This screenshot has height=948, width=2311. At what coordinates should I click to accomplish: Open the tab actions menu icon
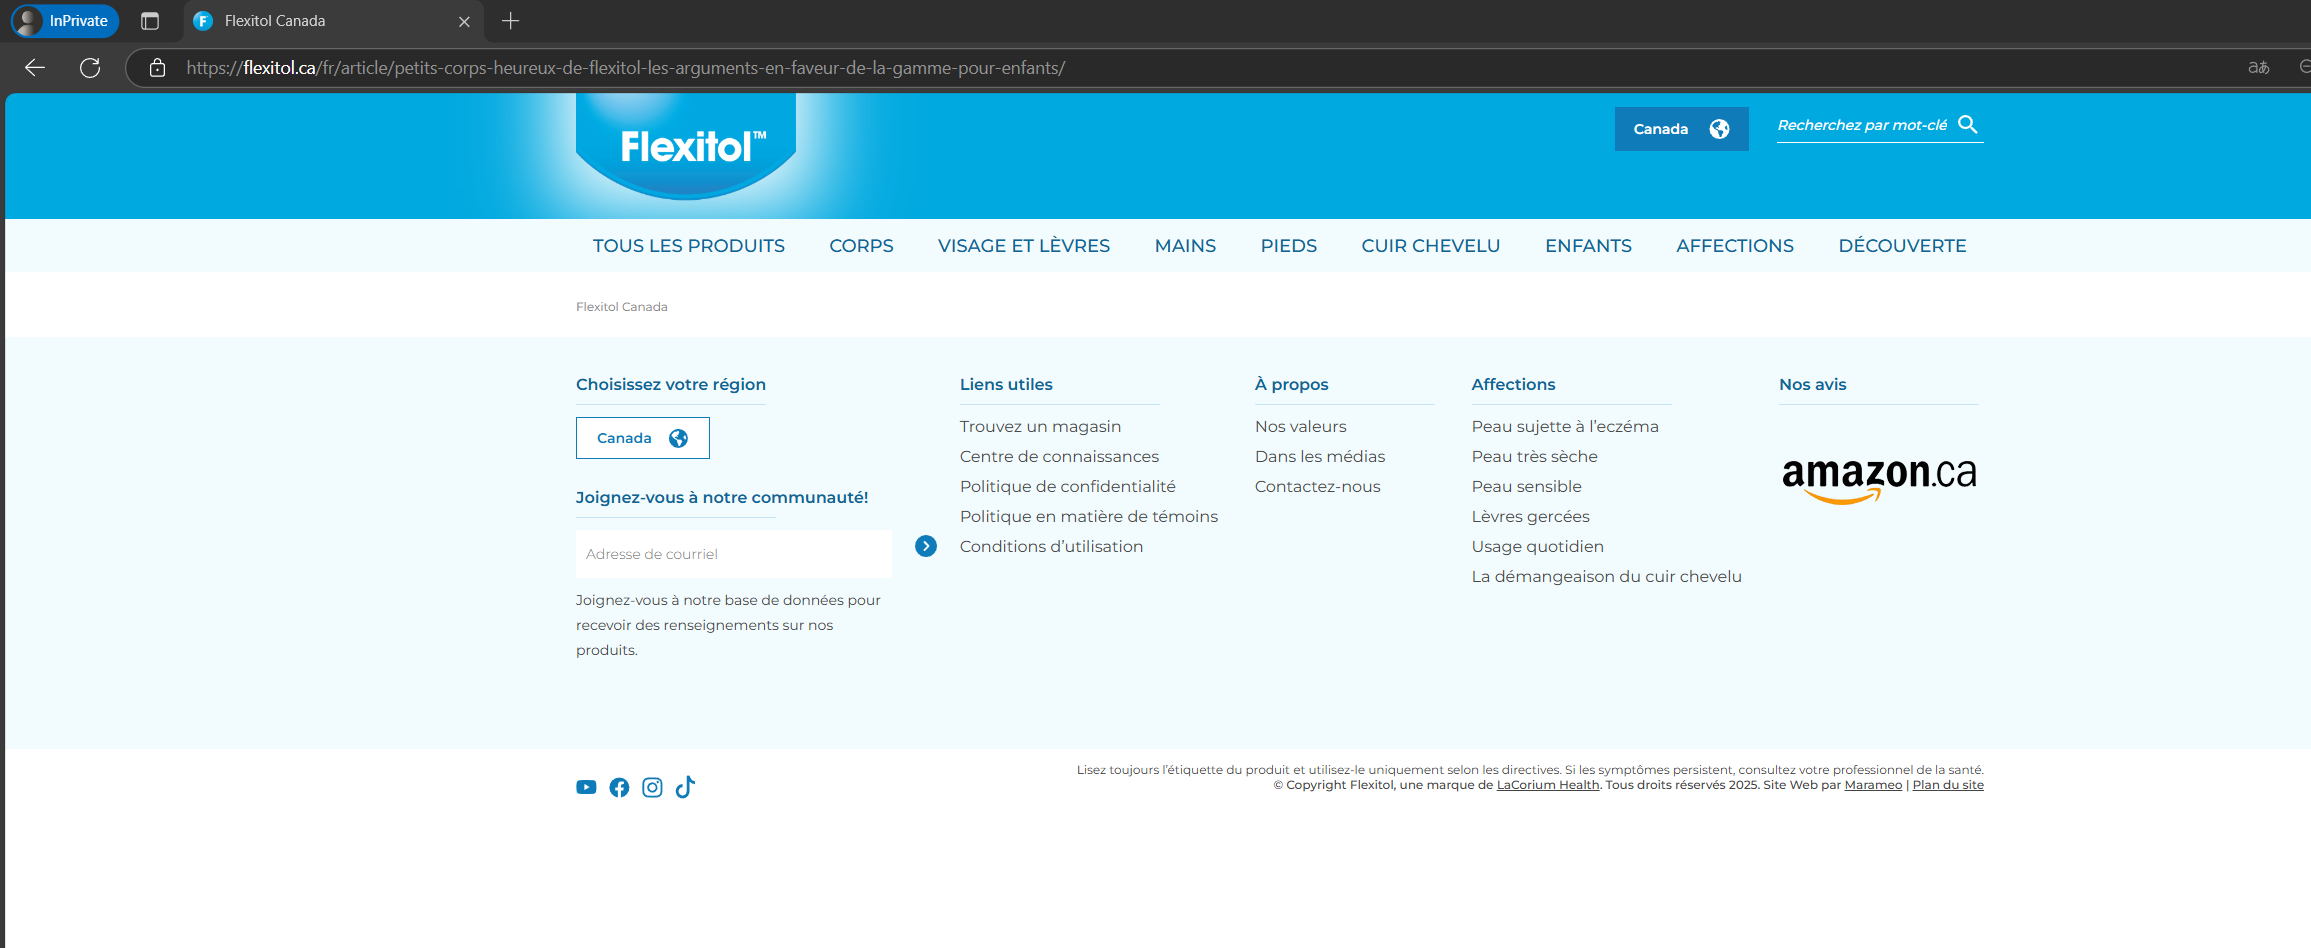[150, 20]
